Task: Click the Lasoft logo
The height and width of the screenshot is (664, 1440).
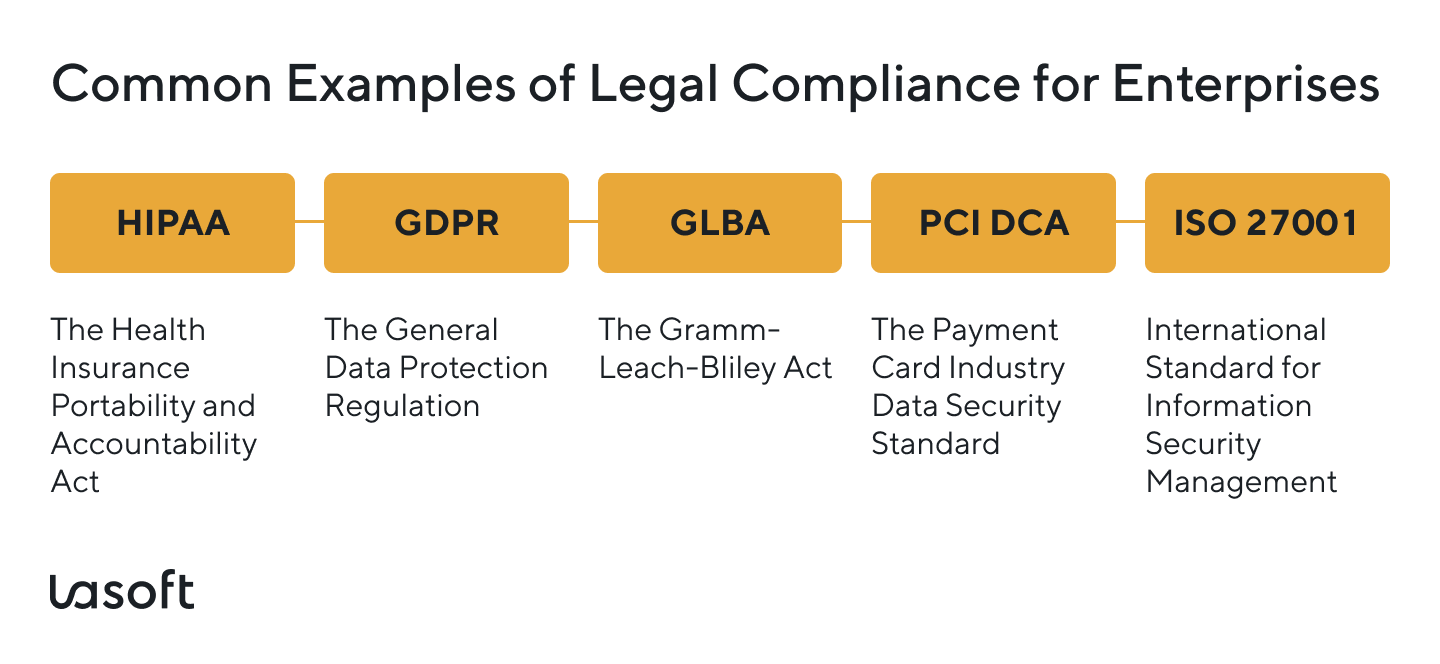Action: coord(121,592)
